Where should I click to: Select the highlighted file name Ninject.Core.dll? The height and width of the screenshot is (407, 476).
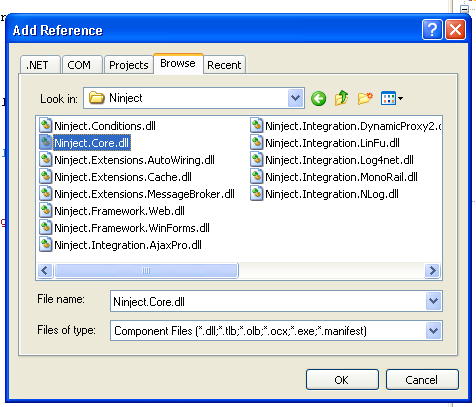[92, 143]
